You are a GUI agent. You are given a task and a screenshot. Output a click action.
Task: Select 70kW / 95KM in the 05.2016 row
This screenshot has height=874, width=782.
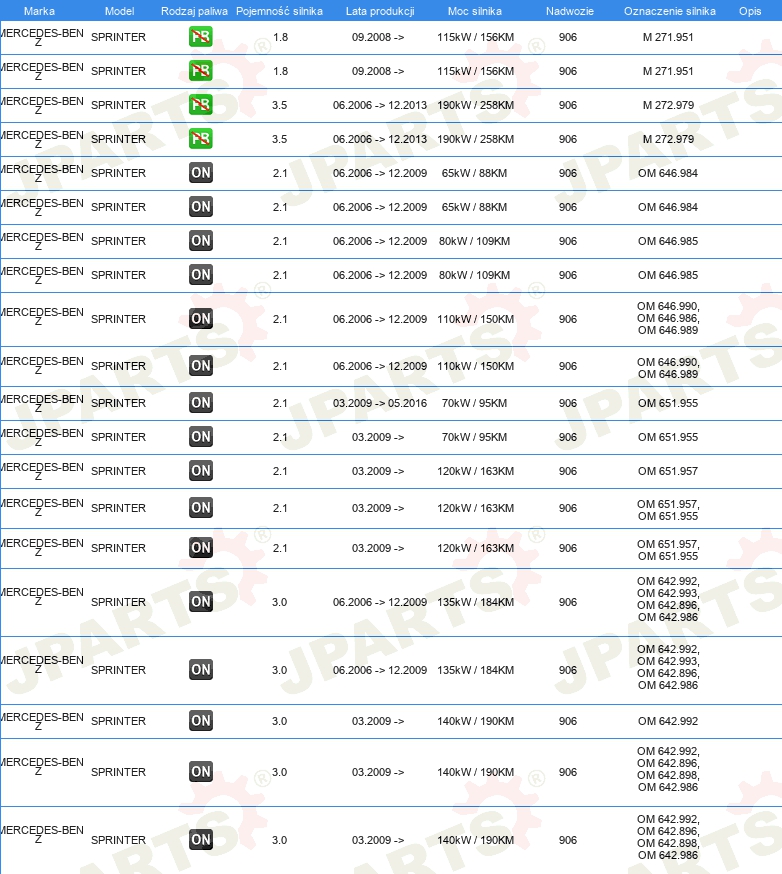pos(474,403)
